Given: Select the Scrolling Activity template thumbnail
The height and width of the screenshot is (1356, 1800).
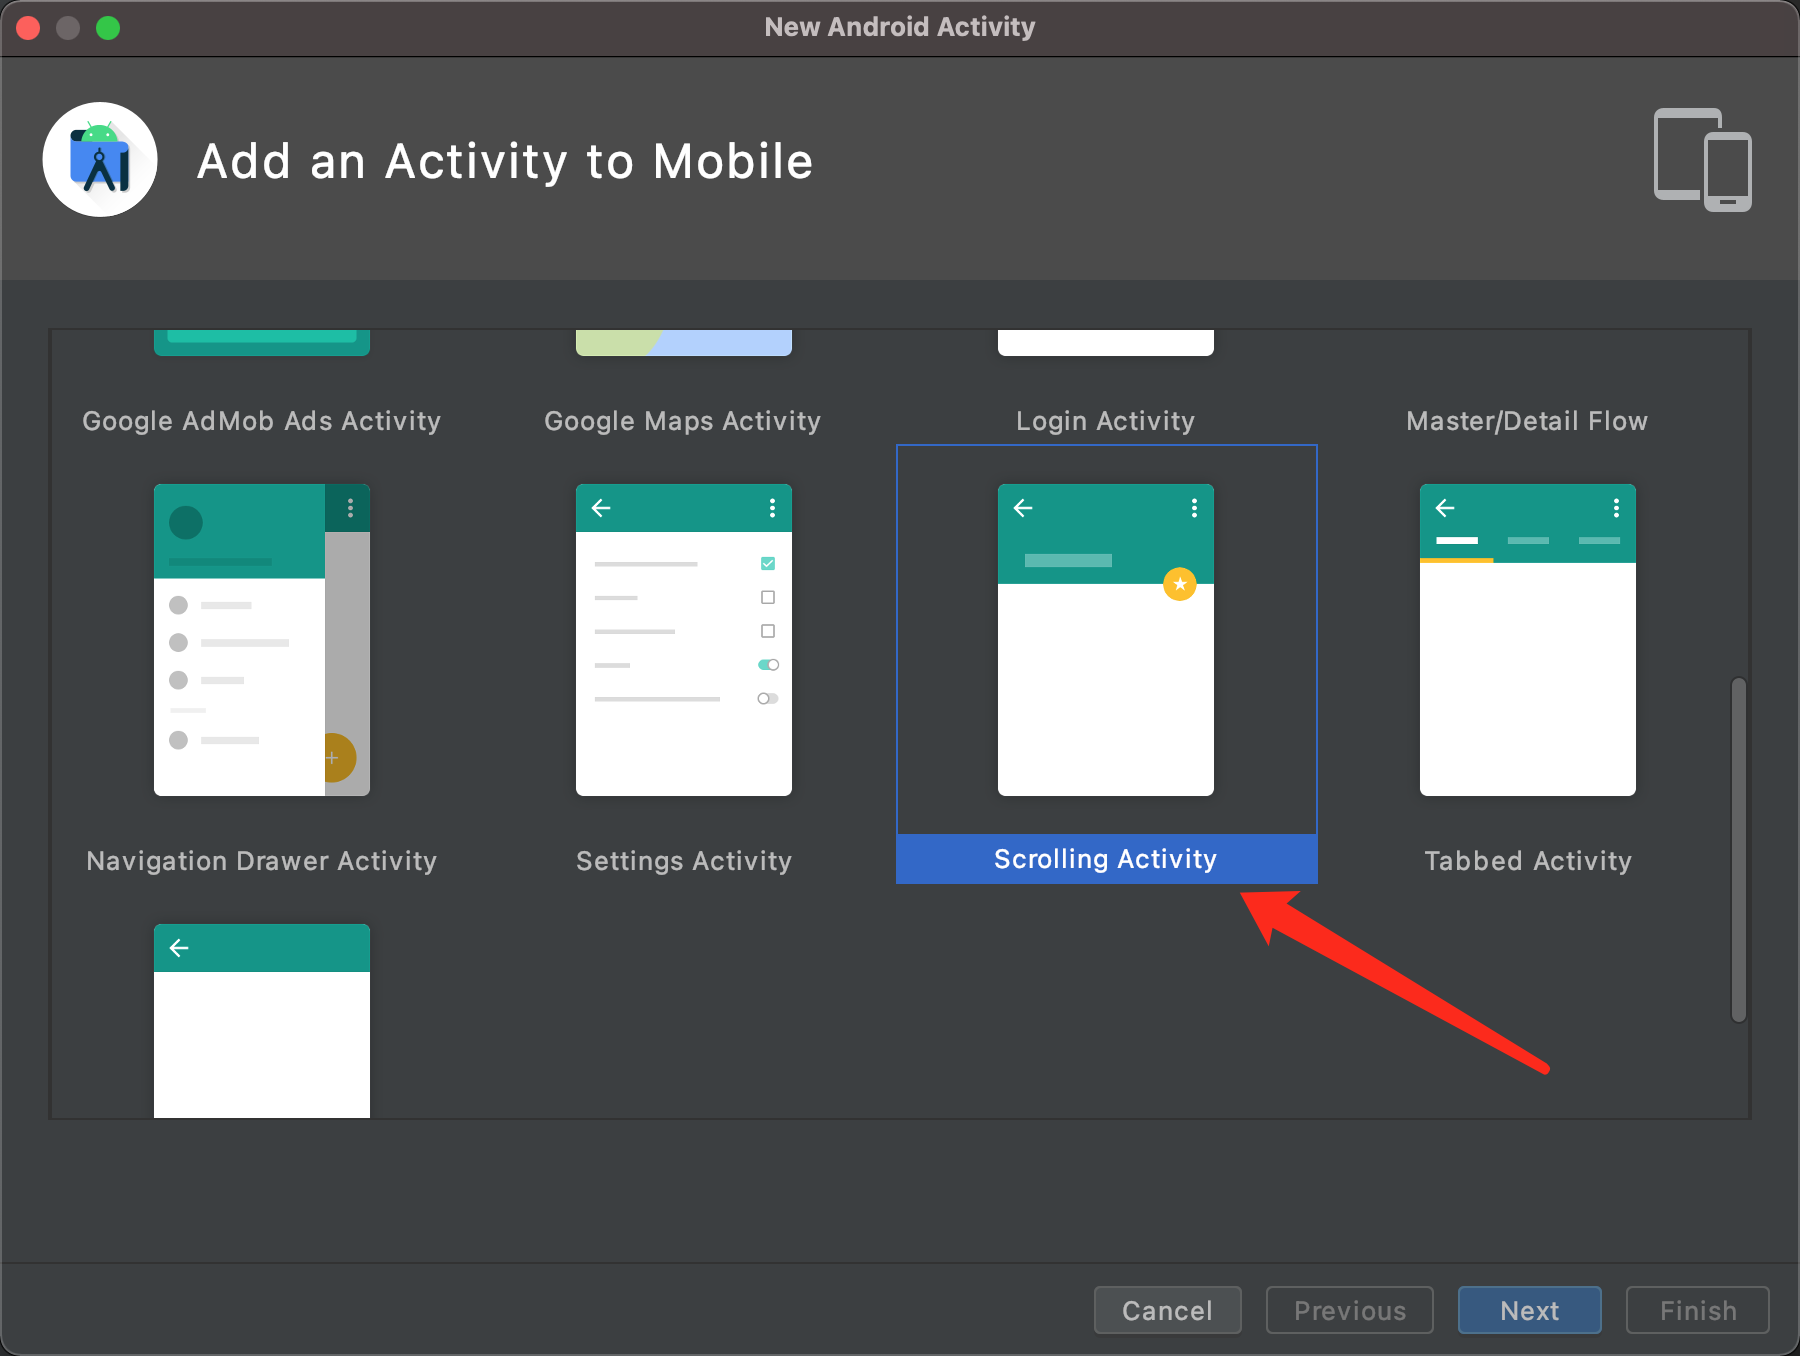Looking at the screenshot, I should tap(1105, 640).
